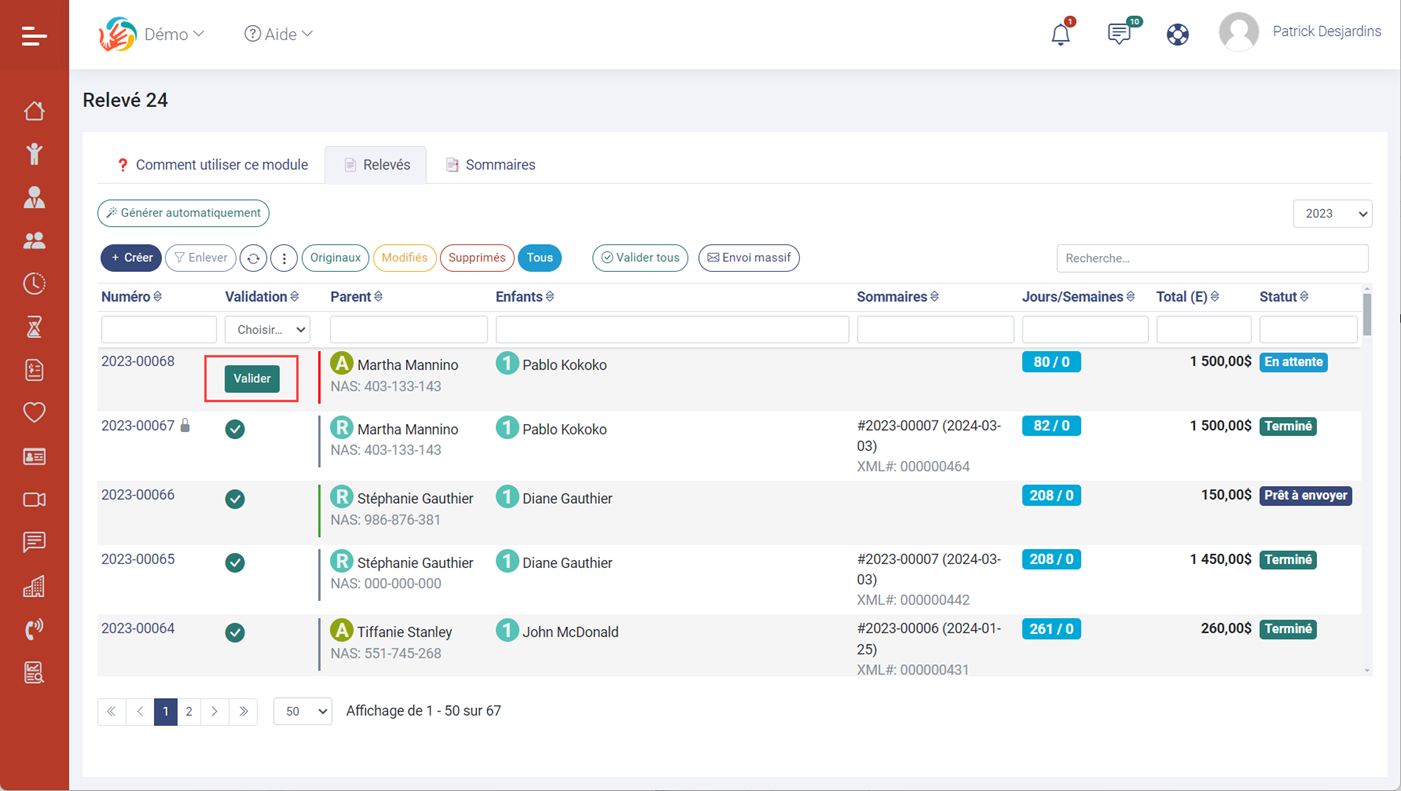Toggle the Modifiés filter

click(404, 258)
